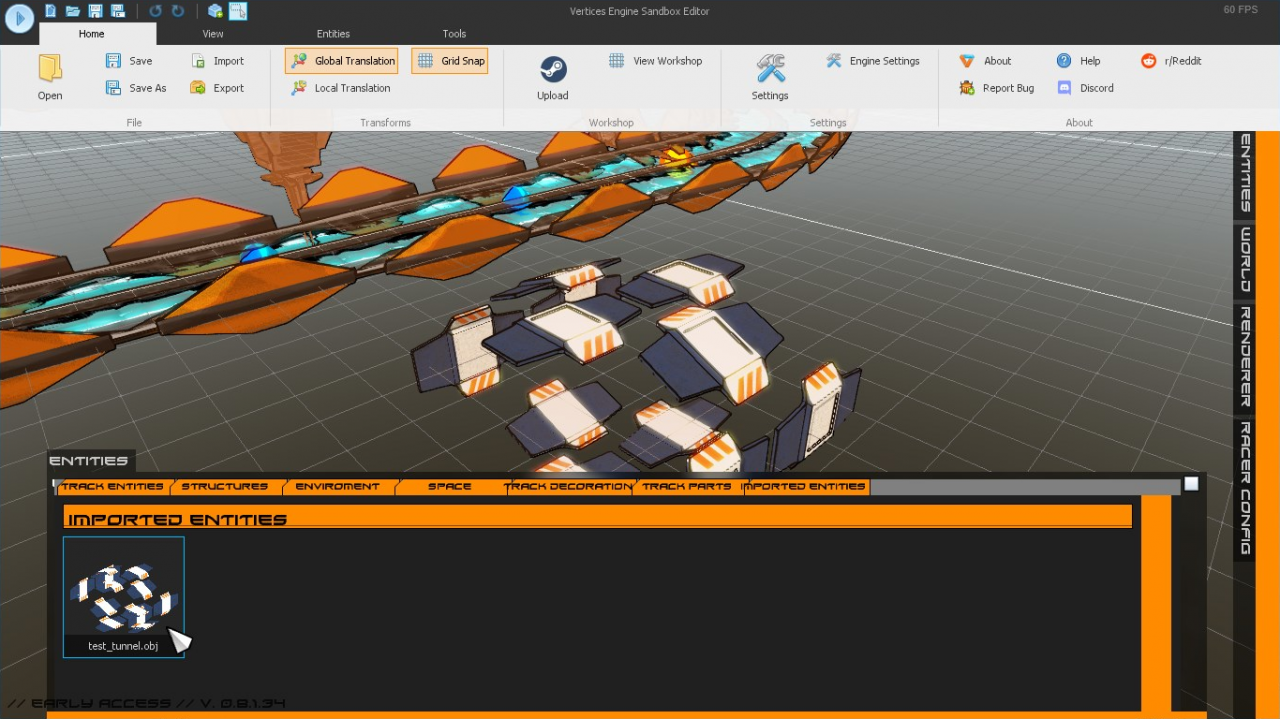This screenshot has height=719, width=1280.
Task: Click the new file icon in quick toolbar
Action: (51, 11)
